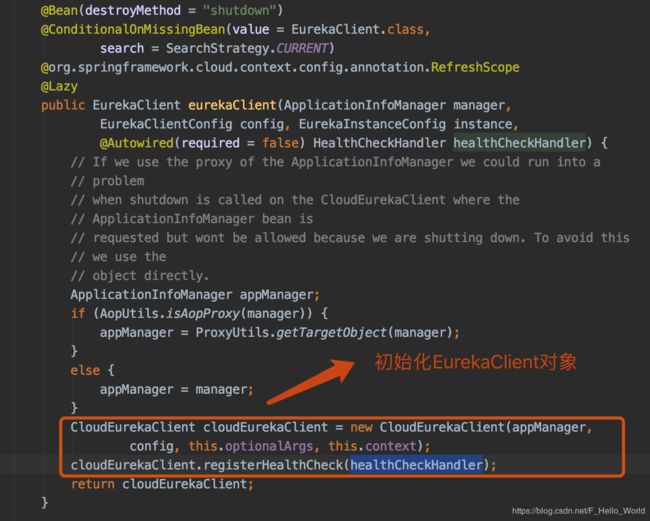
Task: Click cloudEurekaClient in the return statement
Action: pos(184,484)
